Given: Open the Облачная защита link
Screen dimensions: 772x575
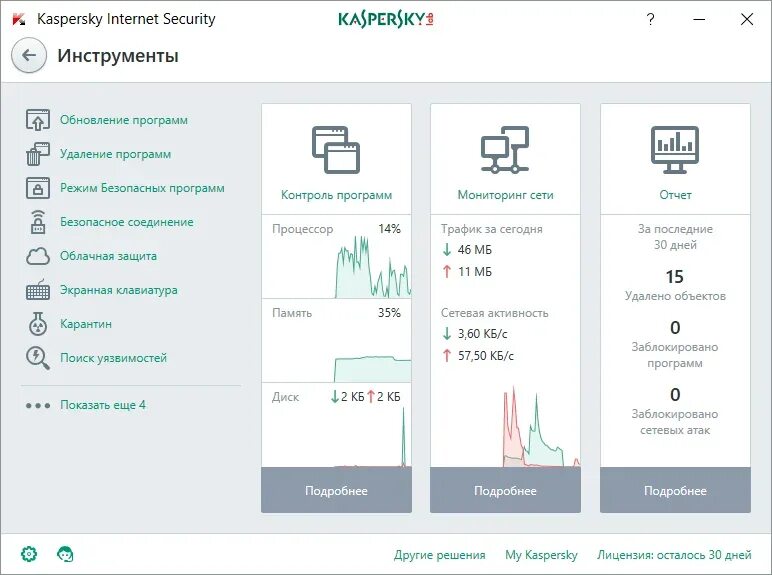Looking at the screenshot, I should tap(108, 256).
